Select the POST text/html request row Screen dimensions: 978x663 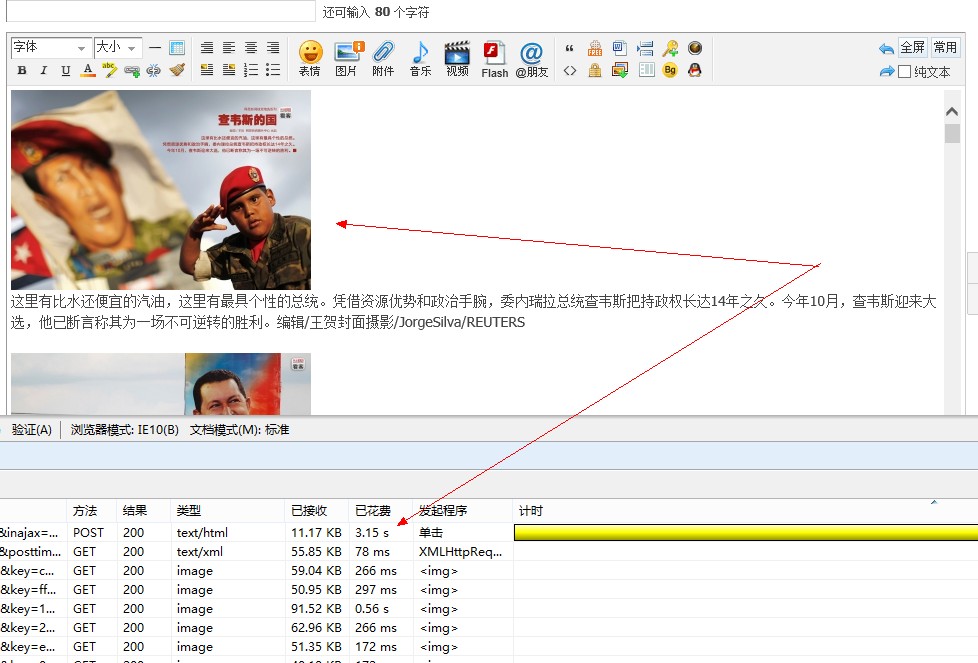pos(489,533)
